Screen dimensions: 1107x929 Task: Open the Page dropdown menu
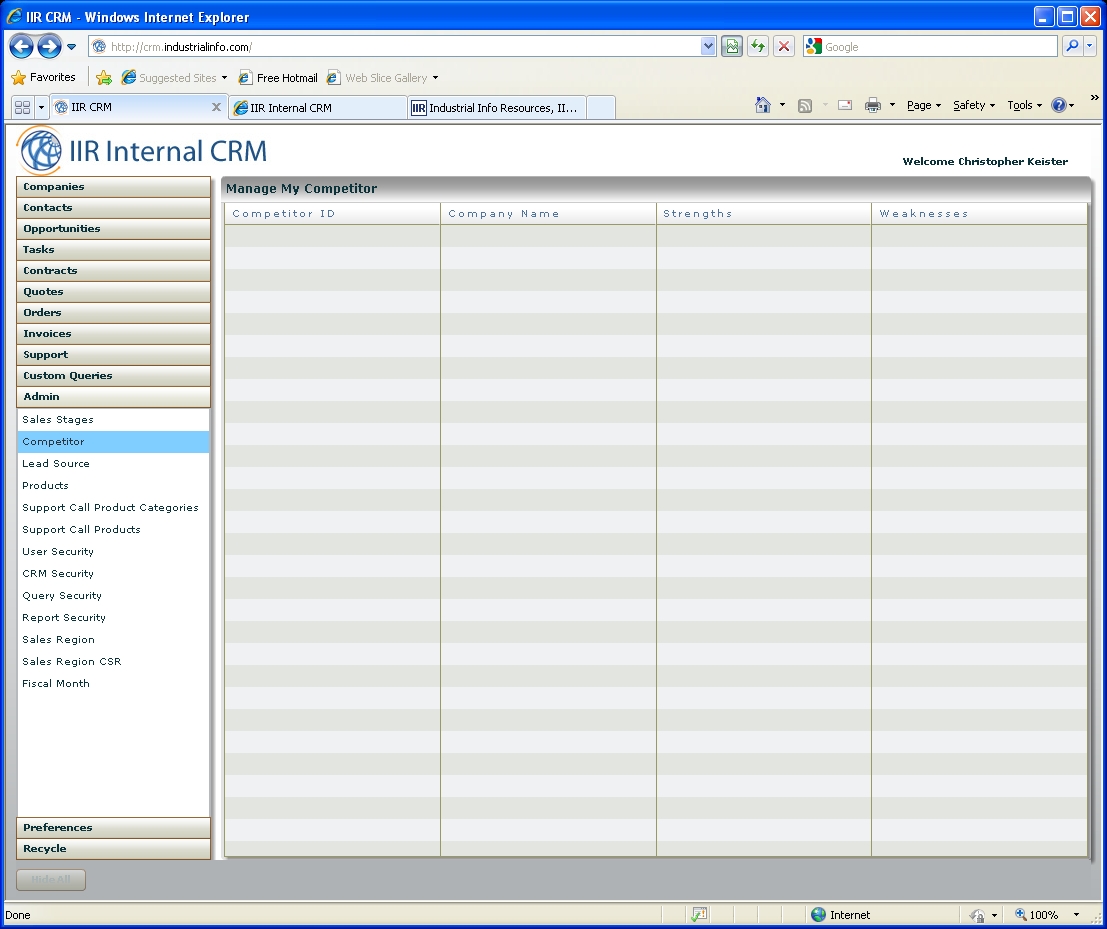pos(923,105)
